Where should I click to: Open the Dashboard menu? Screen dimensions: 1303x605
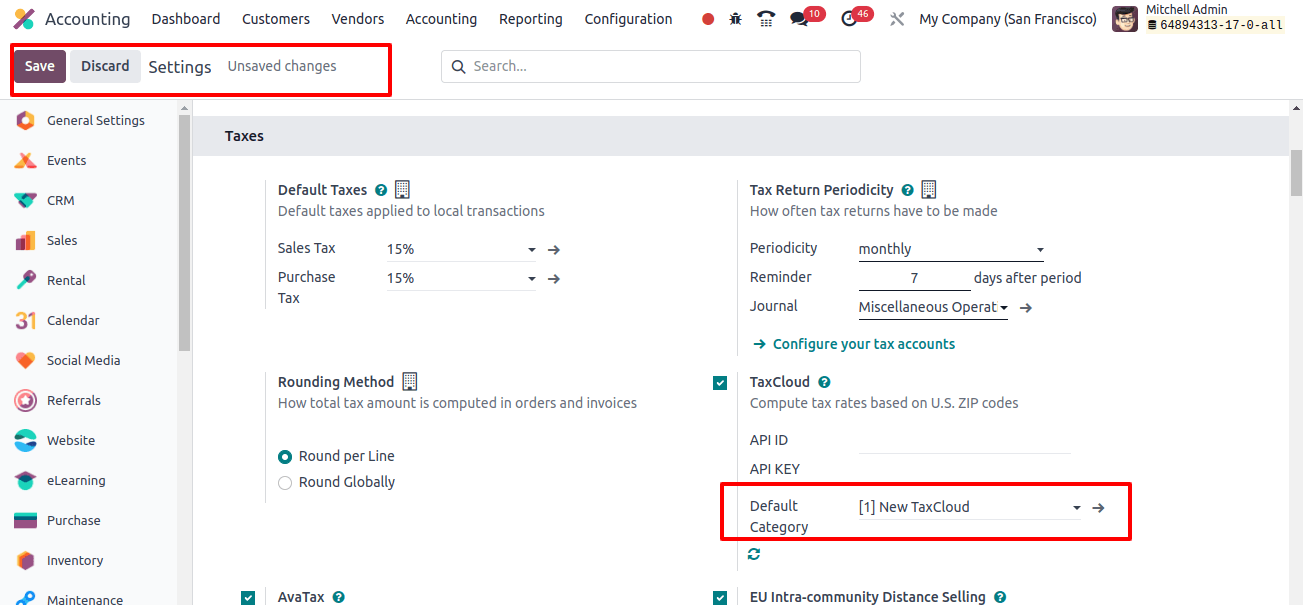click(186, 19)
